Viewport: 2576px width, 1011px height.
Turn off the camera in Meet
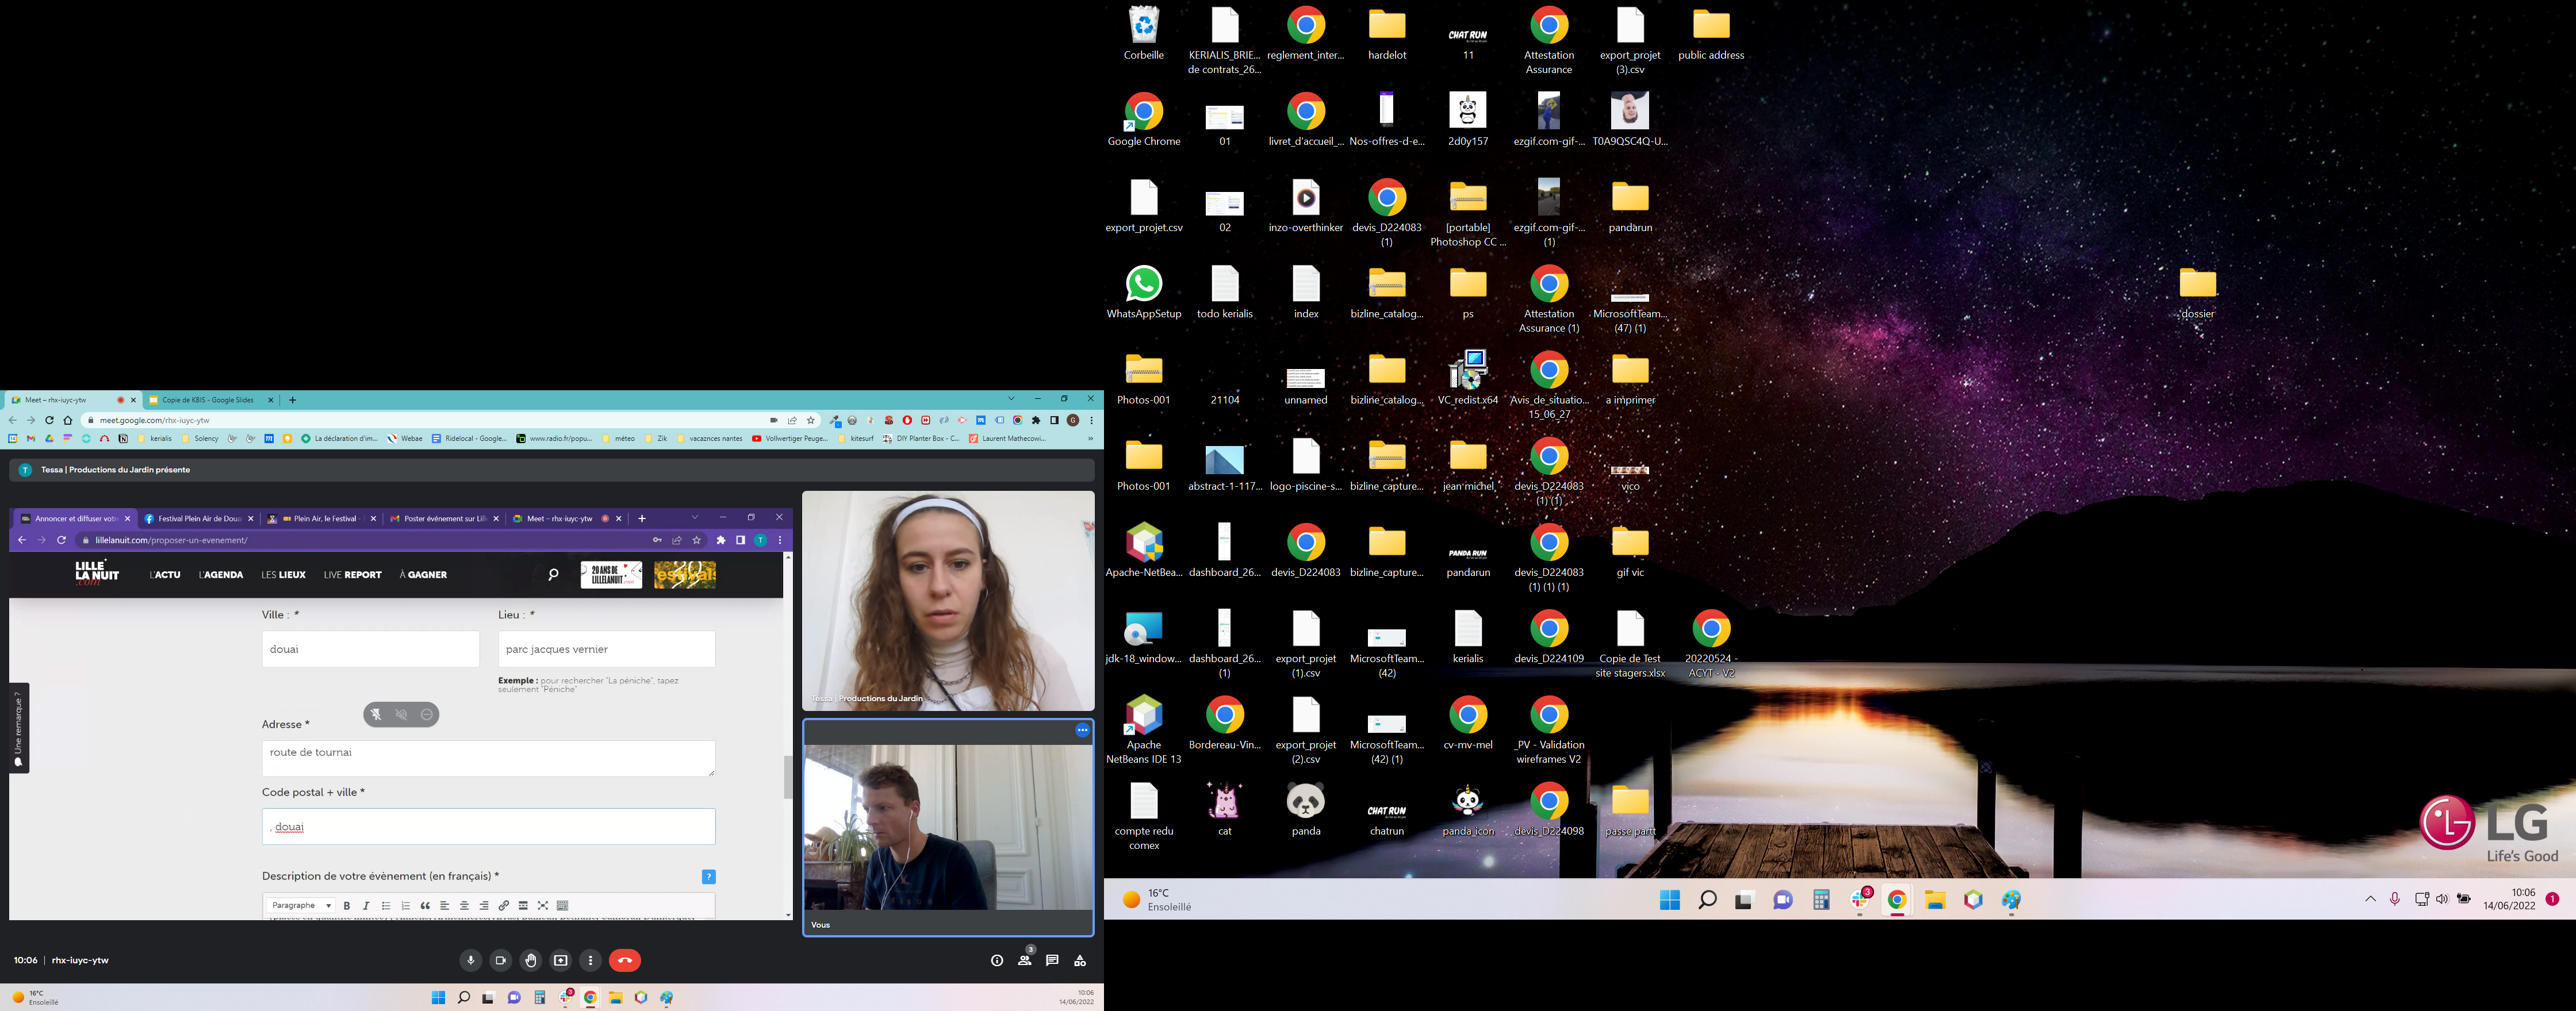(500, 960)
